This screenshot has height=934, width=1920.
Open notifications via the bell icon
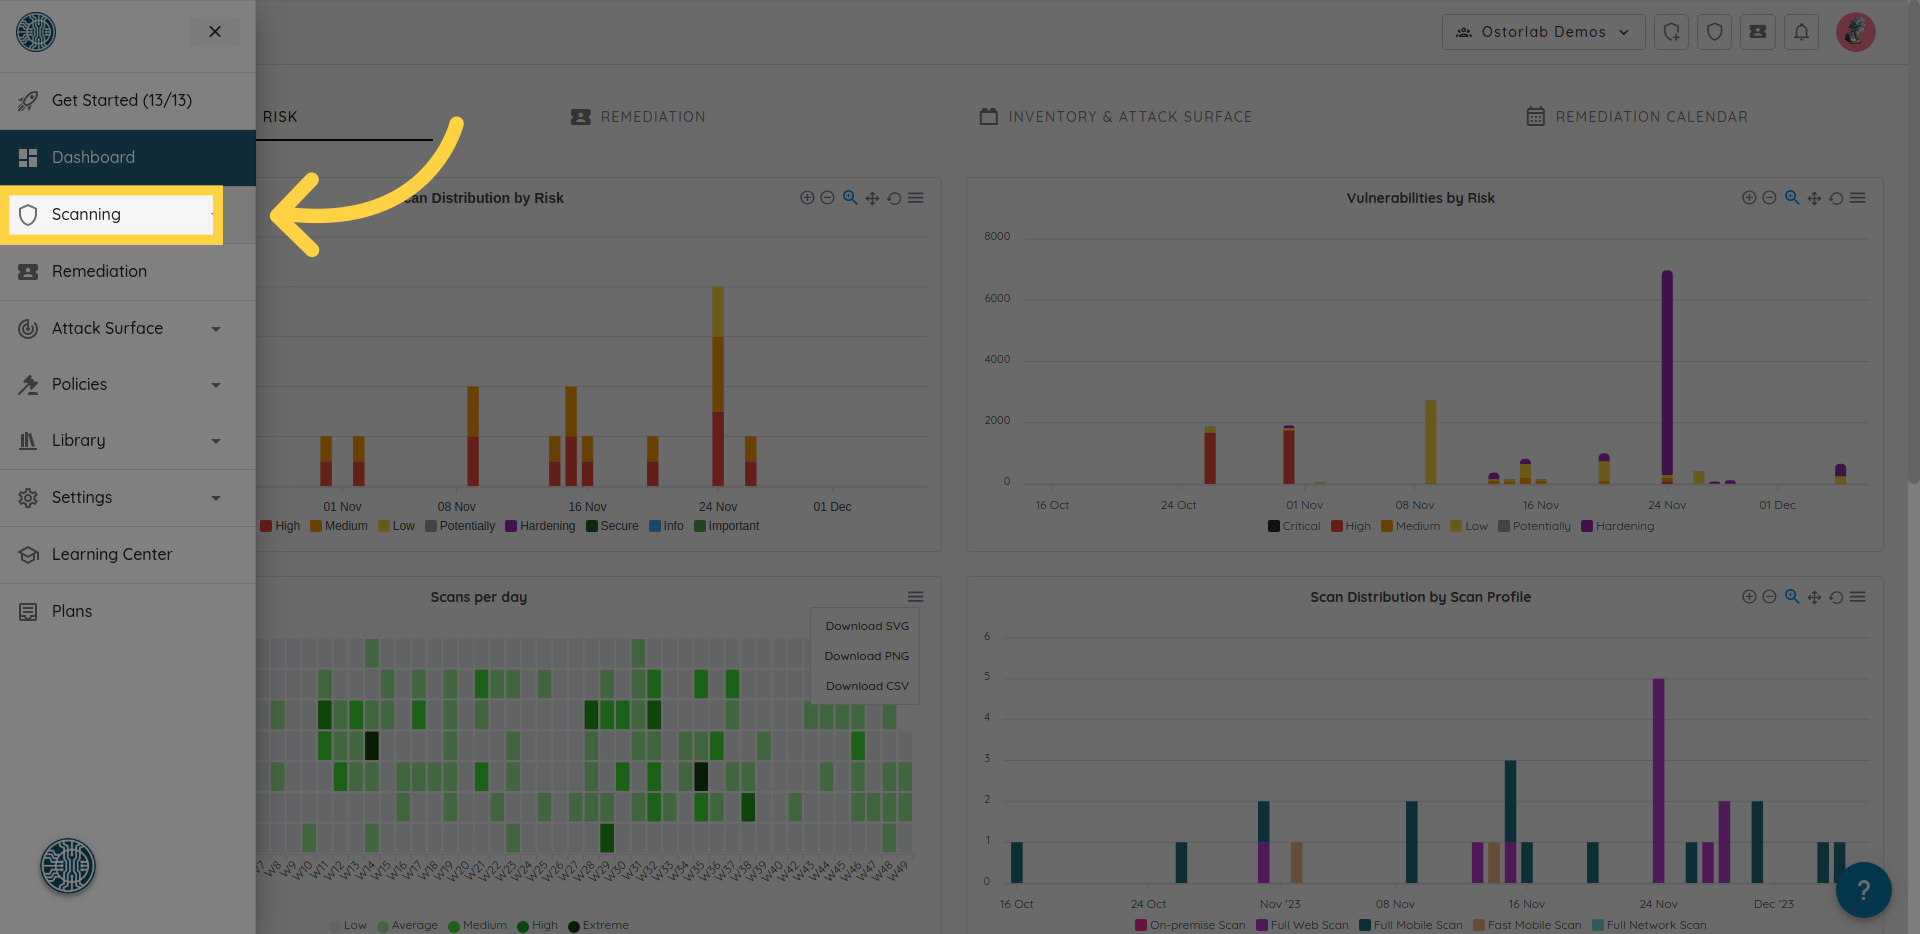click(x=1801, y=32)
